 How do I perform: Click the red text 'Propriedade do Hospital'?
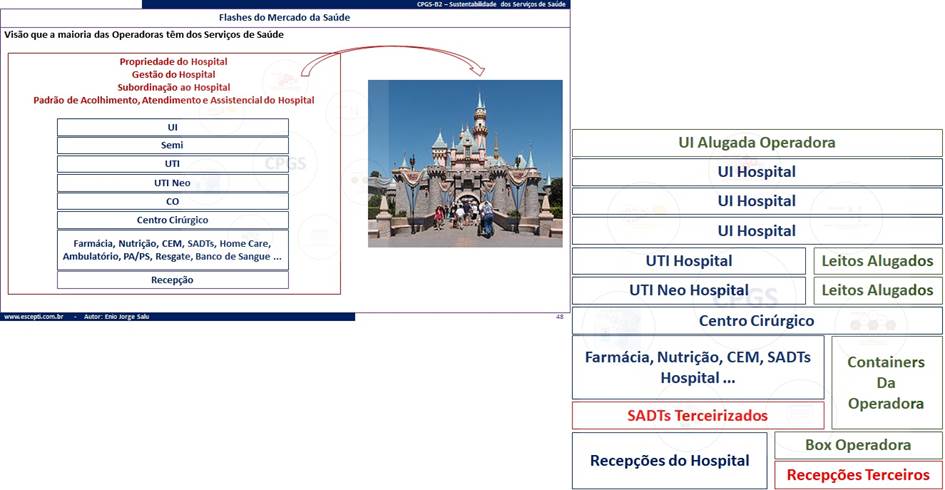pos(174,61)
